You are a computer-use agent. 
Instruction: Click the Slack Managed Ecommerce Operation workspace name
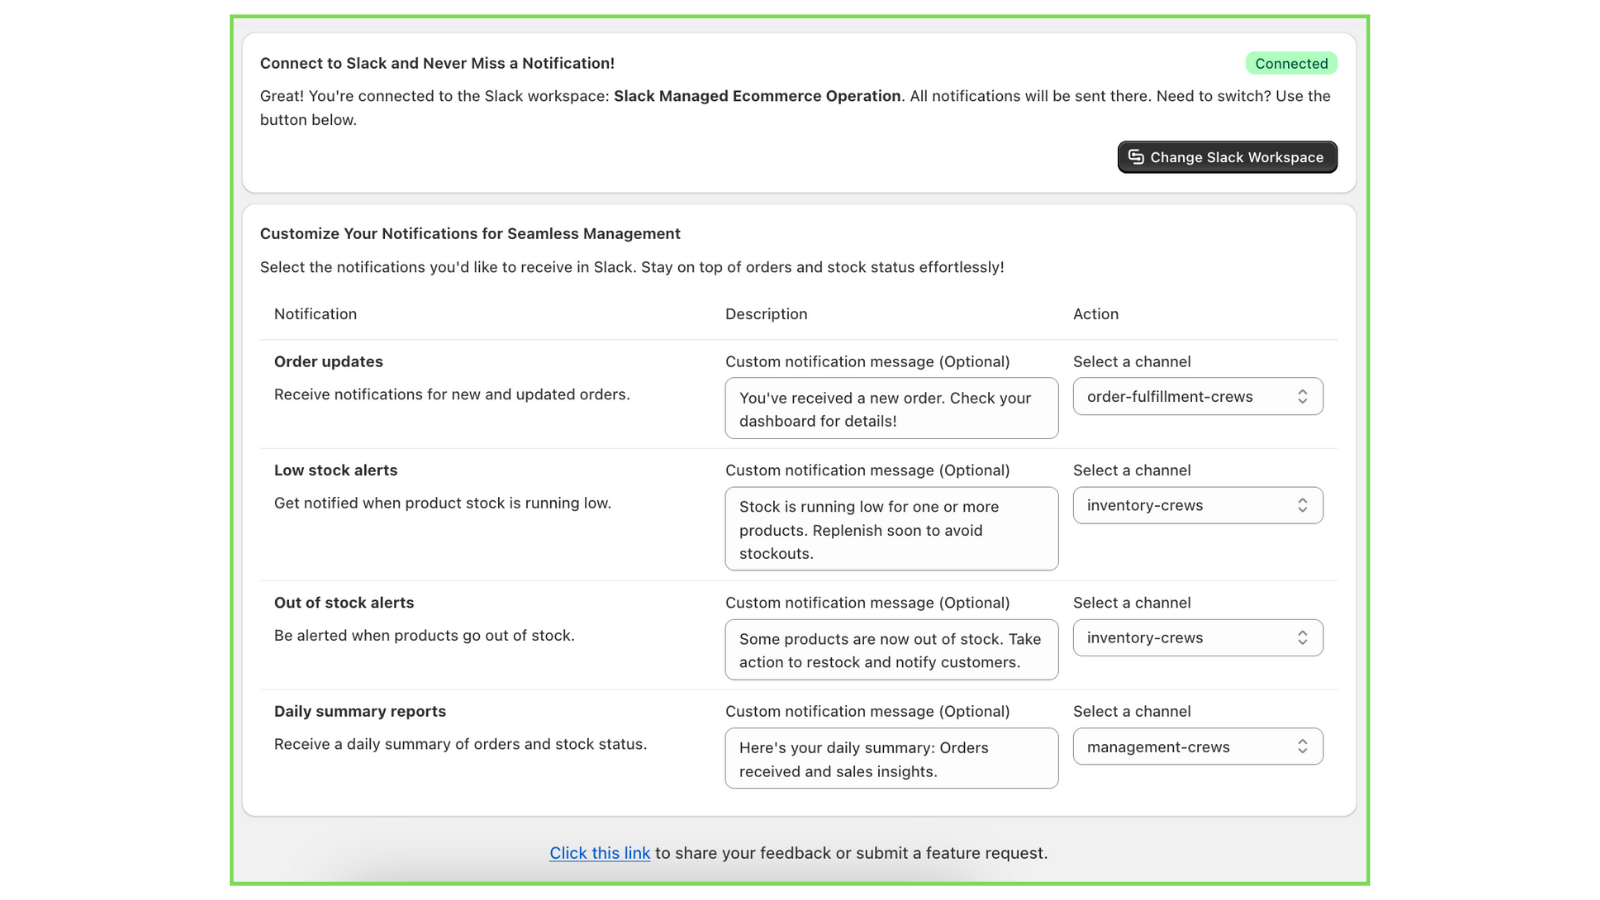757,96
